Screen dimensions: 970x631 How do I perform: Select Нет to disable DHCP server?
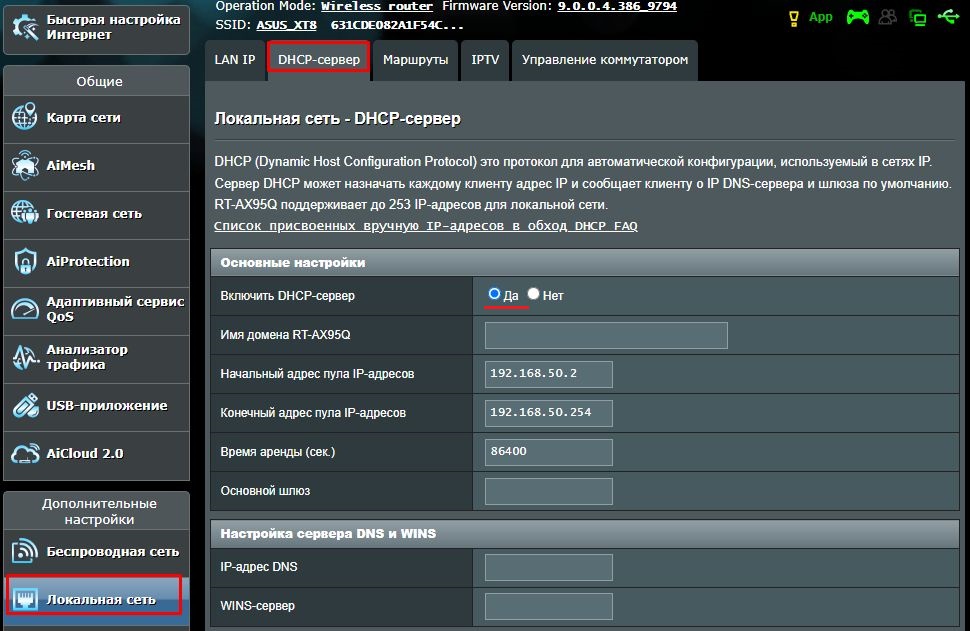pos(533,294)
